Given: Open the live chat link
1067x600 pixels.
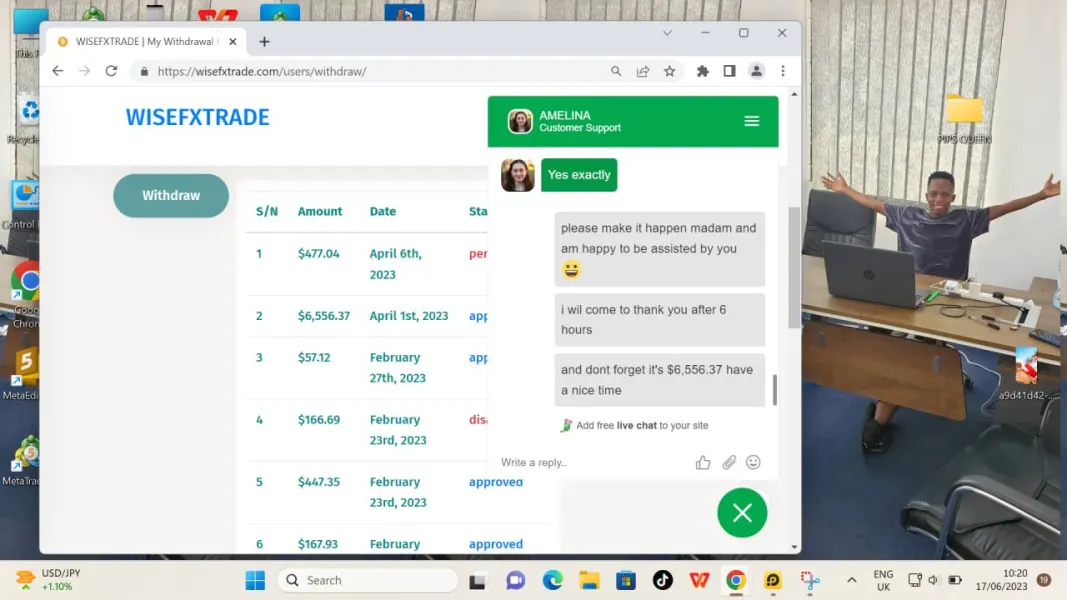Looking at the screenshot, I should coord(636,425).
